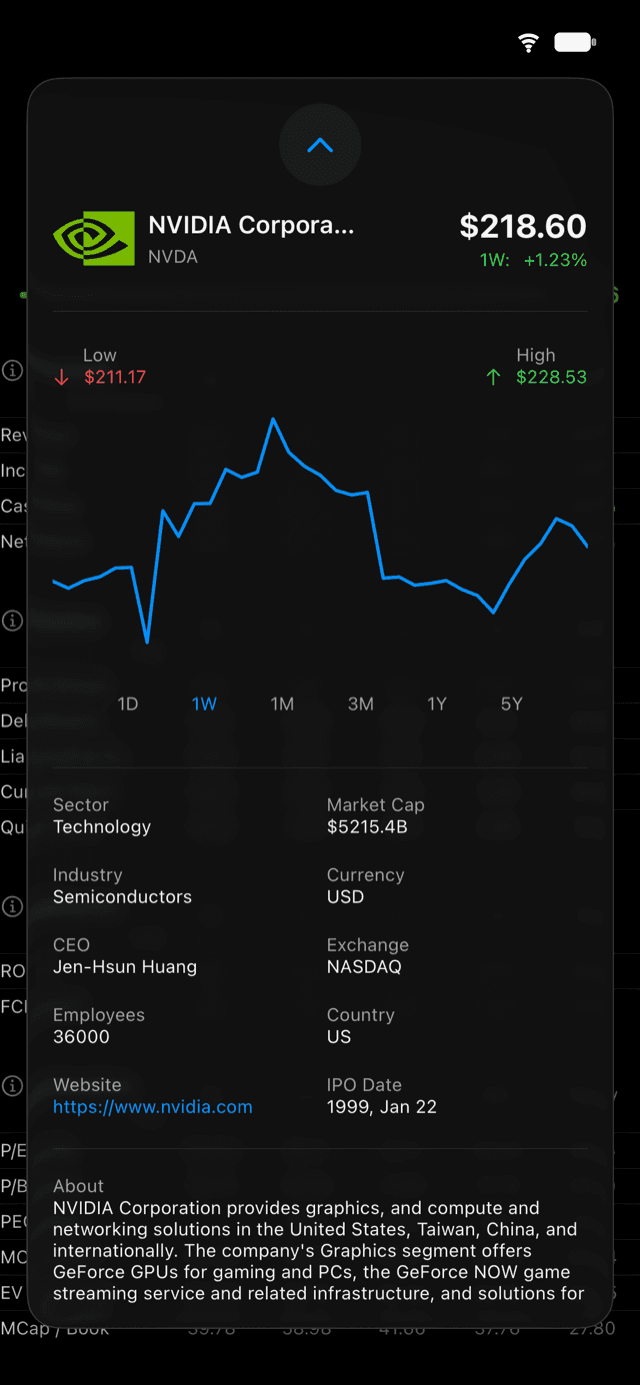Select the 5Y chart range
Image resolution: width=640 pixels, height=1385 pixels.
click(x=512, y=704)
